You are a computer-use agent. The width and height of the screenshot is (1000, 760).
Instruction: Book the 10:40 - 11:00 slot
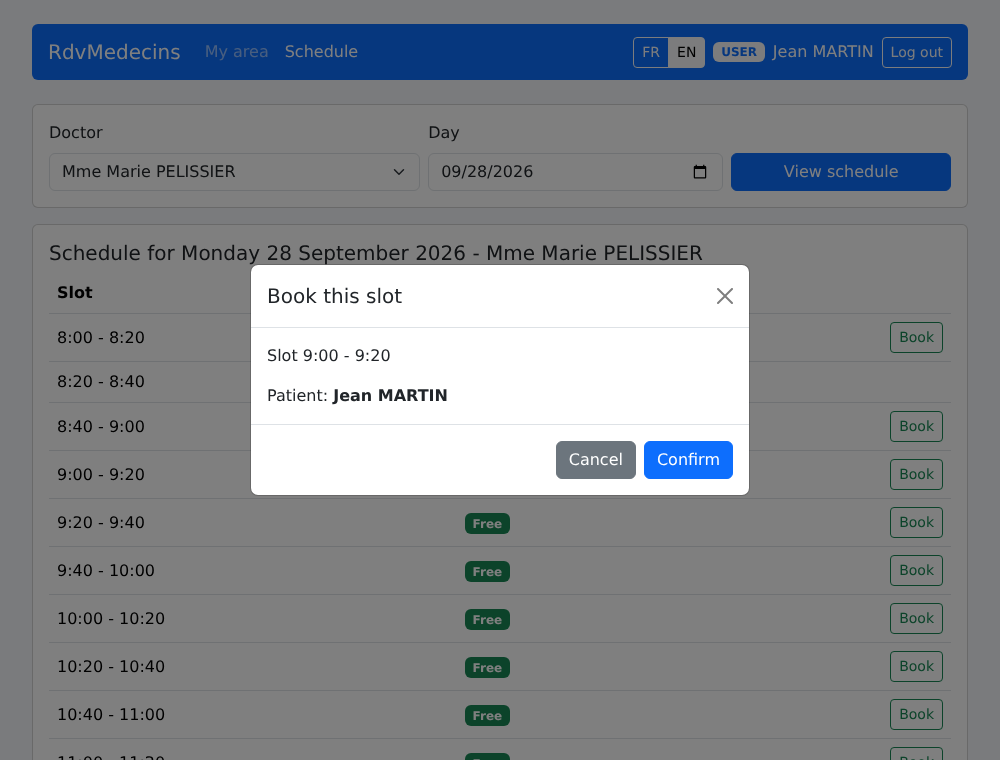[916, 714]
